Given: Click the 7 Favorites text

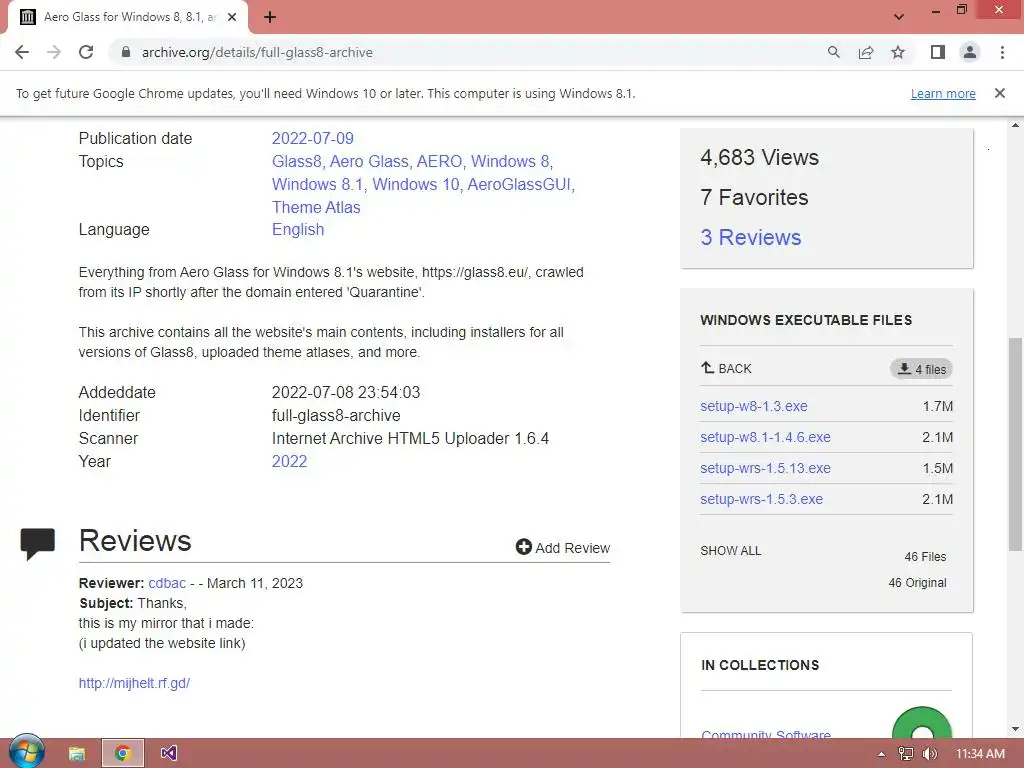Looking at the screenshot, I should click(x=754, y=197).
